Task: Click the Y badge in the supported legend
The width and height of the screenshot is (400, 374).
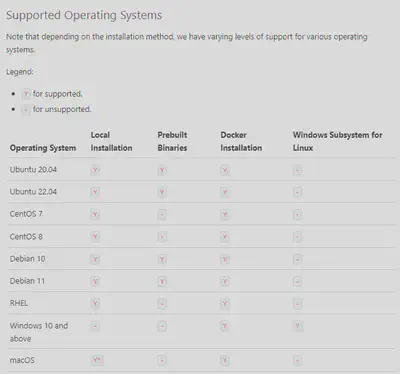Action: click(x=26, y=94)
